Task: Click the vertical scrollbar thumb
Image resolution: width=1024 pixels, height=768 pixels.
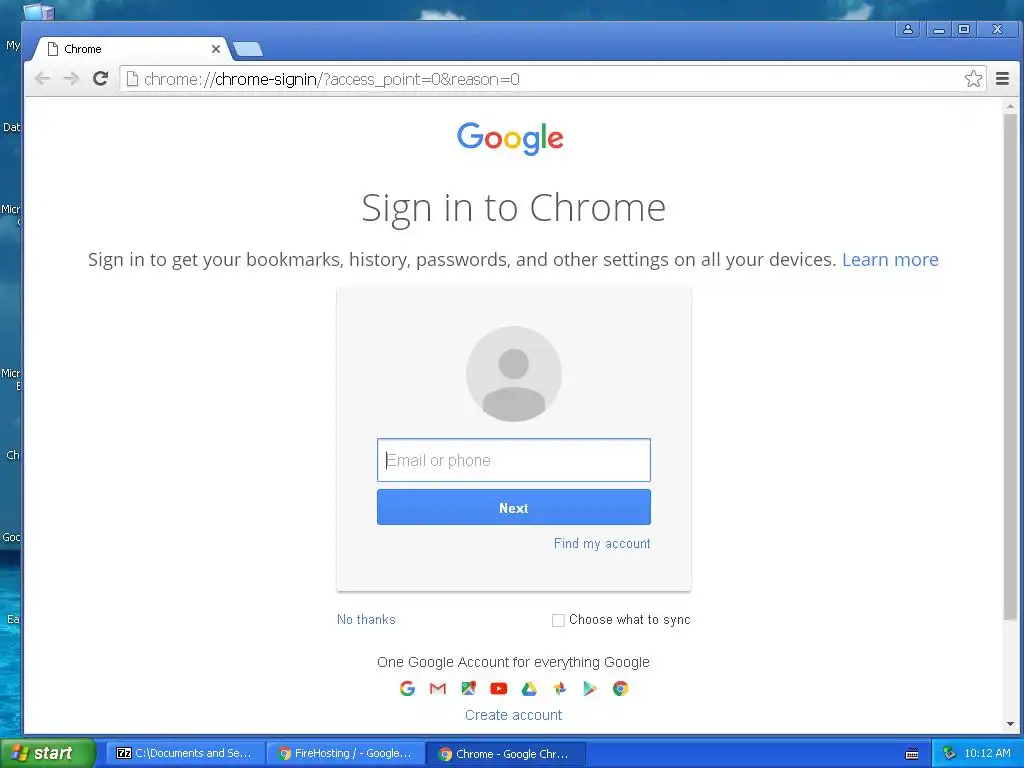Action: point(1010,366)
